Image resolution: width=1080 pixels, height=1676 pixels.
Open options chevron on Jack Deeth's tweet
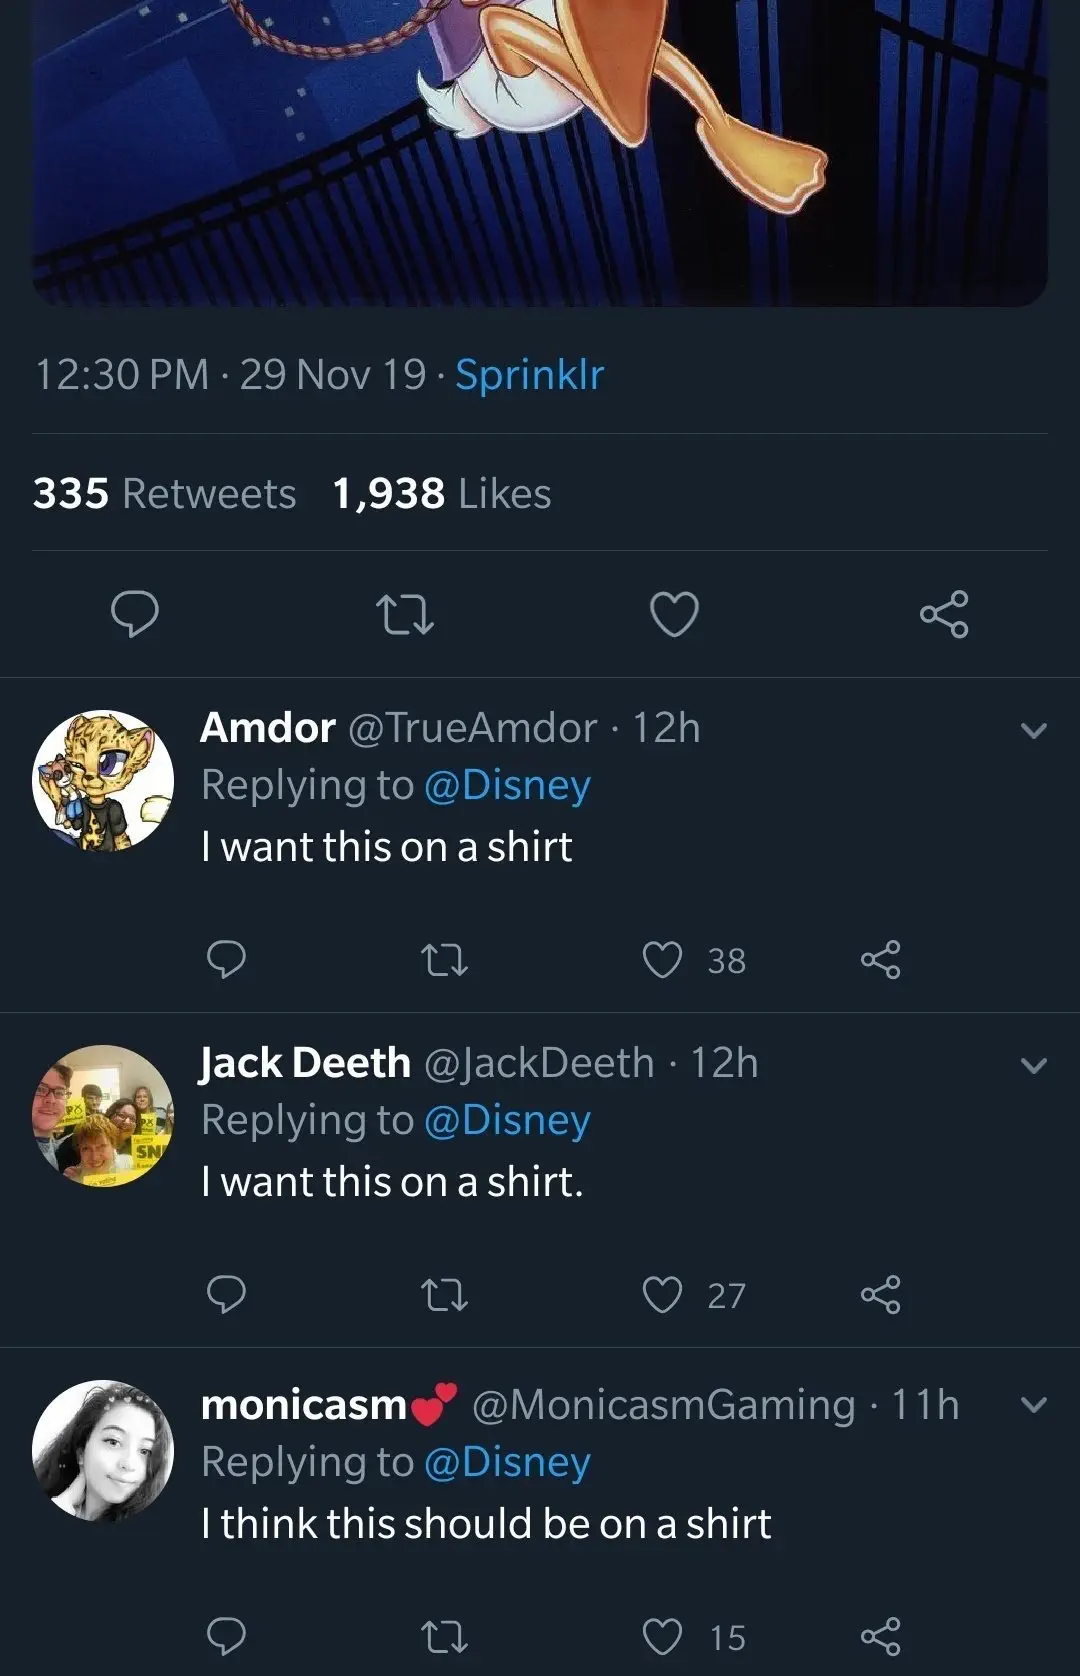pyautogui.click(x=1033, y=1066)
